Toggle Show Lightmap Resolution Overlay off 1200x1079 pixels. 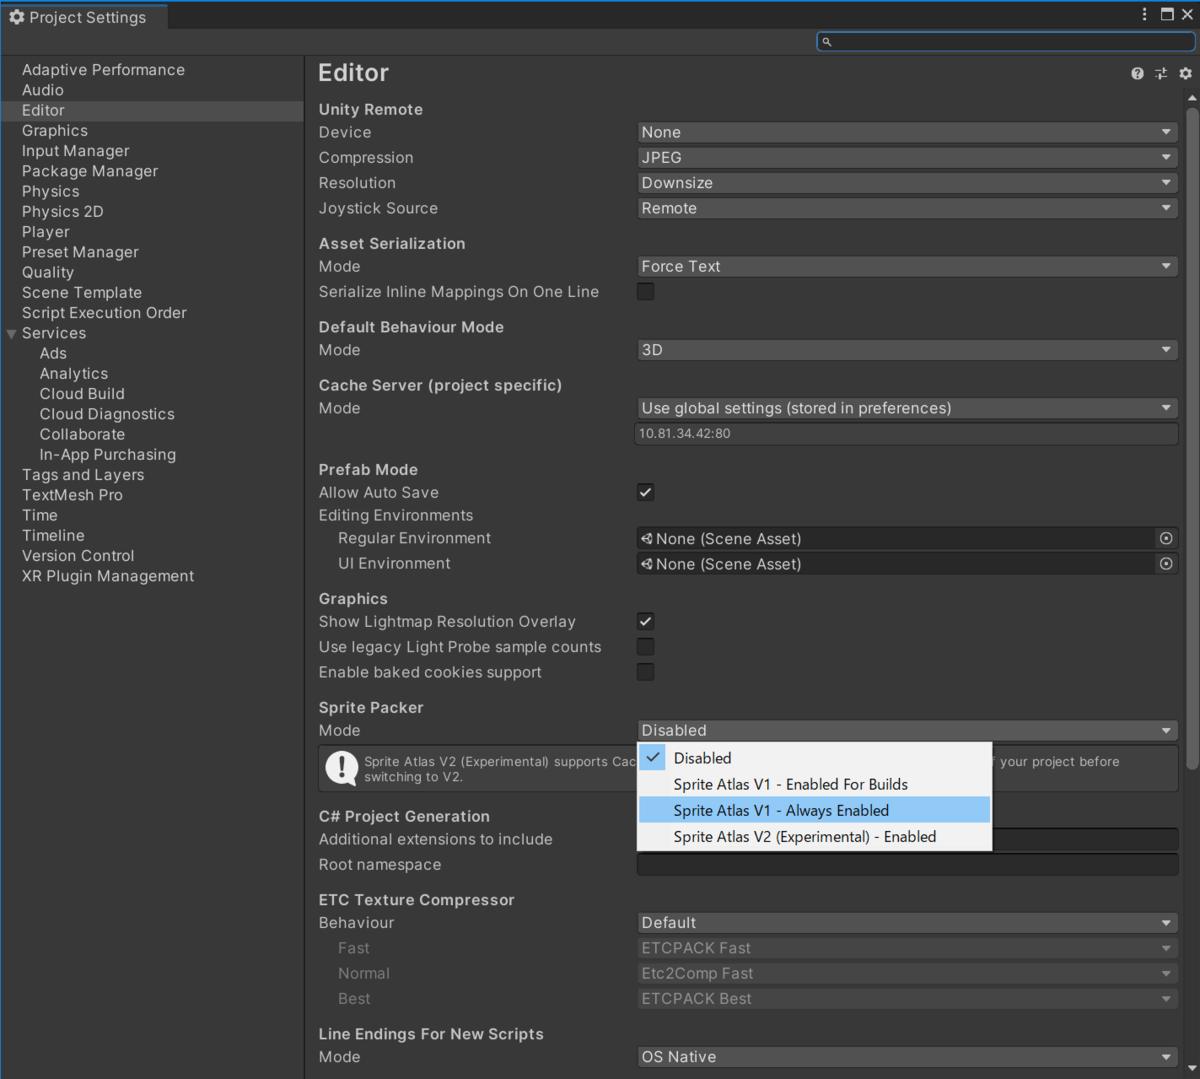[645, 621]
